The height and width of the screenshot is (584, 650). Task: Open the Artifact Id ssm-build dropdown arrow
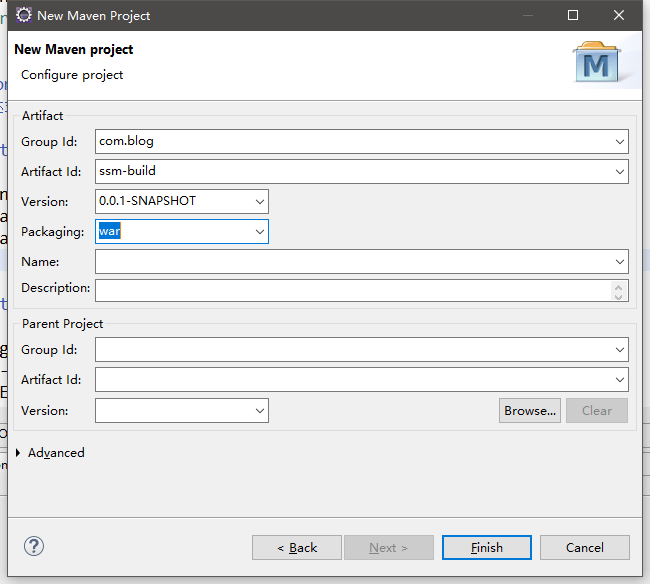pyautogui.click(x=619, y=172)
